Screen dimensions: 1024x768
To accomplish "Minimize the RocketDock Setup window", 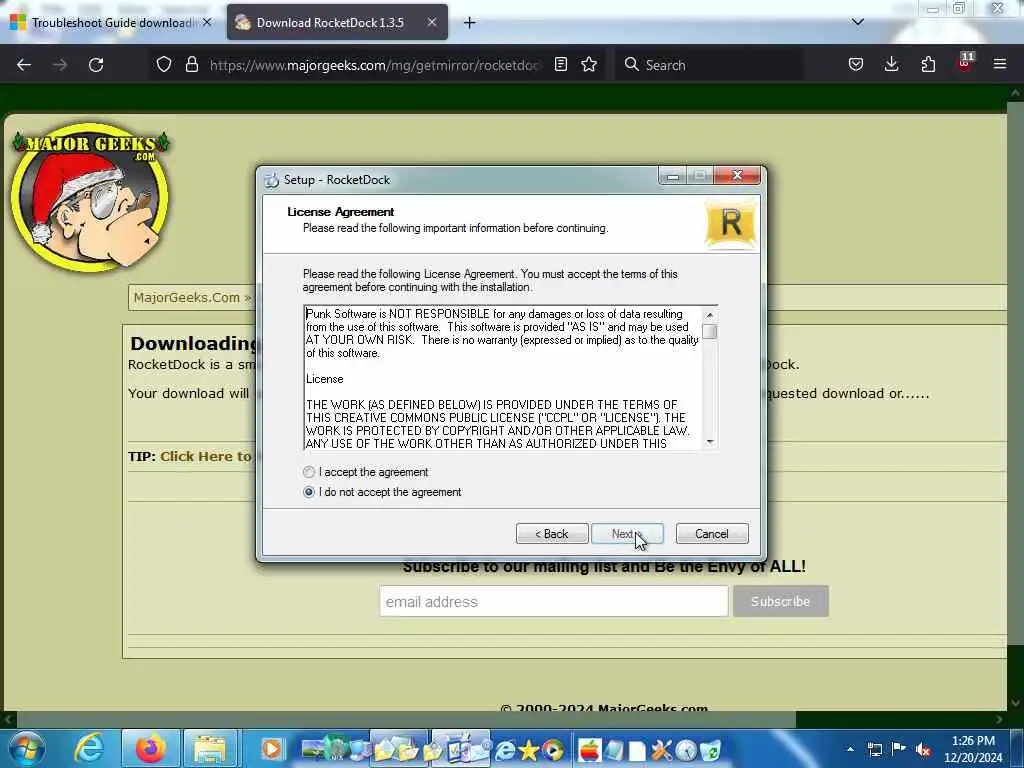I will pyautogui.click(x=673, y=176).
